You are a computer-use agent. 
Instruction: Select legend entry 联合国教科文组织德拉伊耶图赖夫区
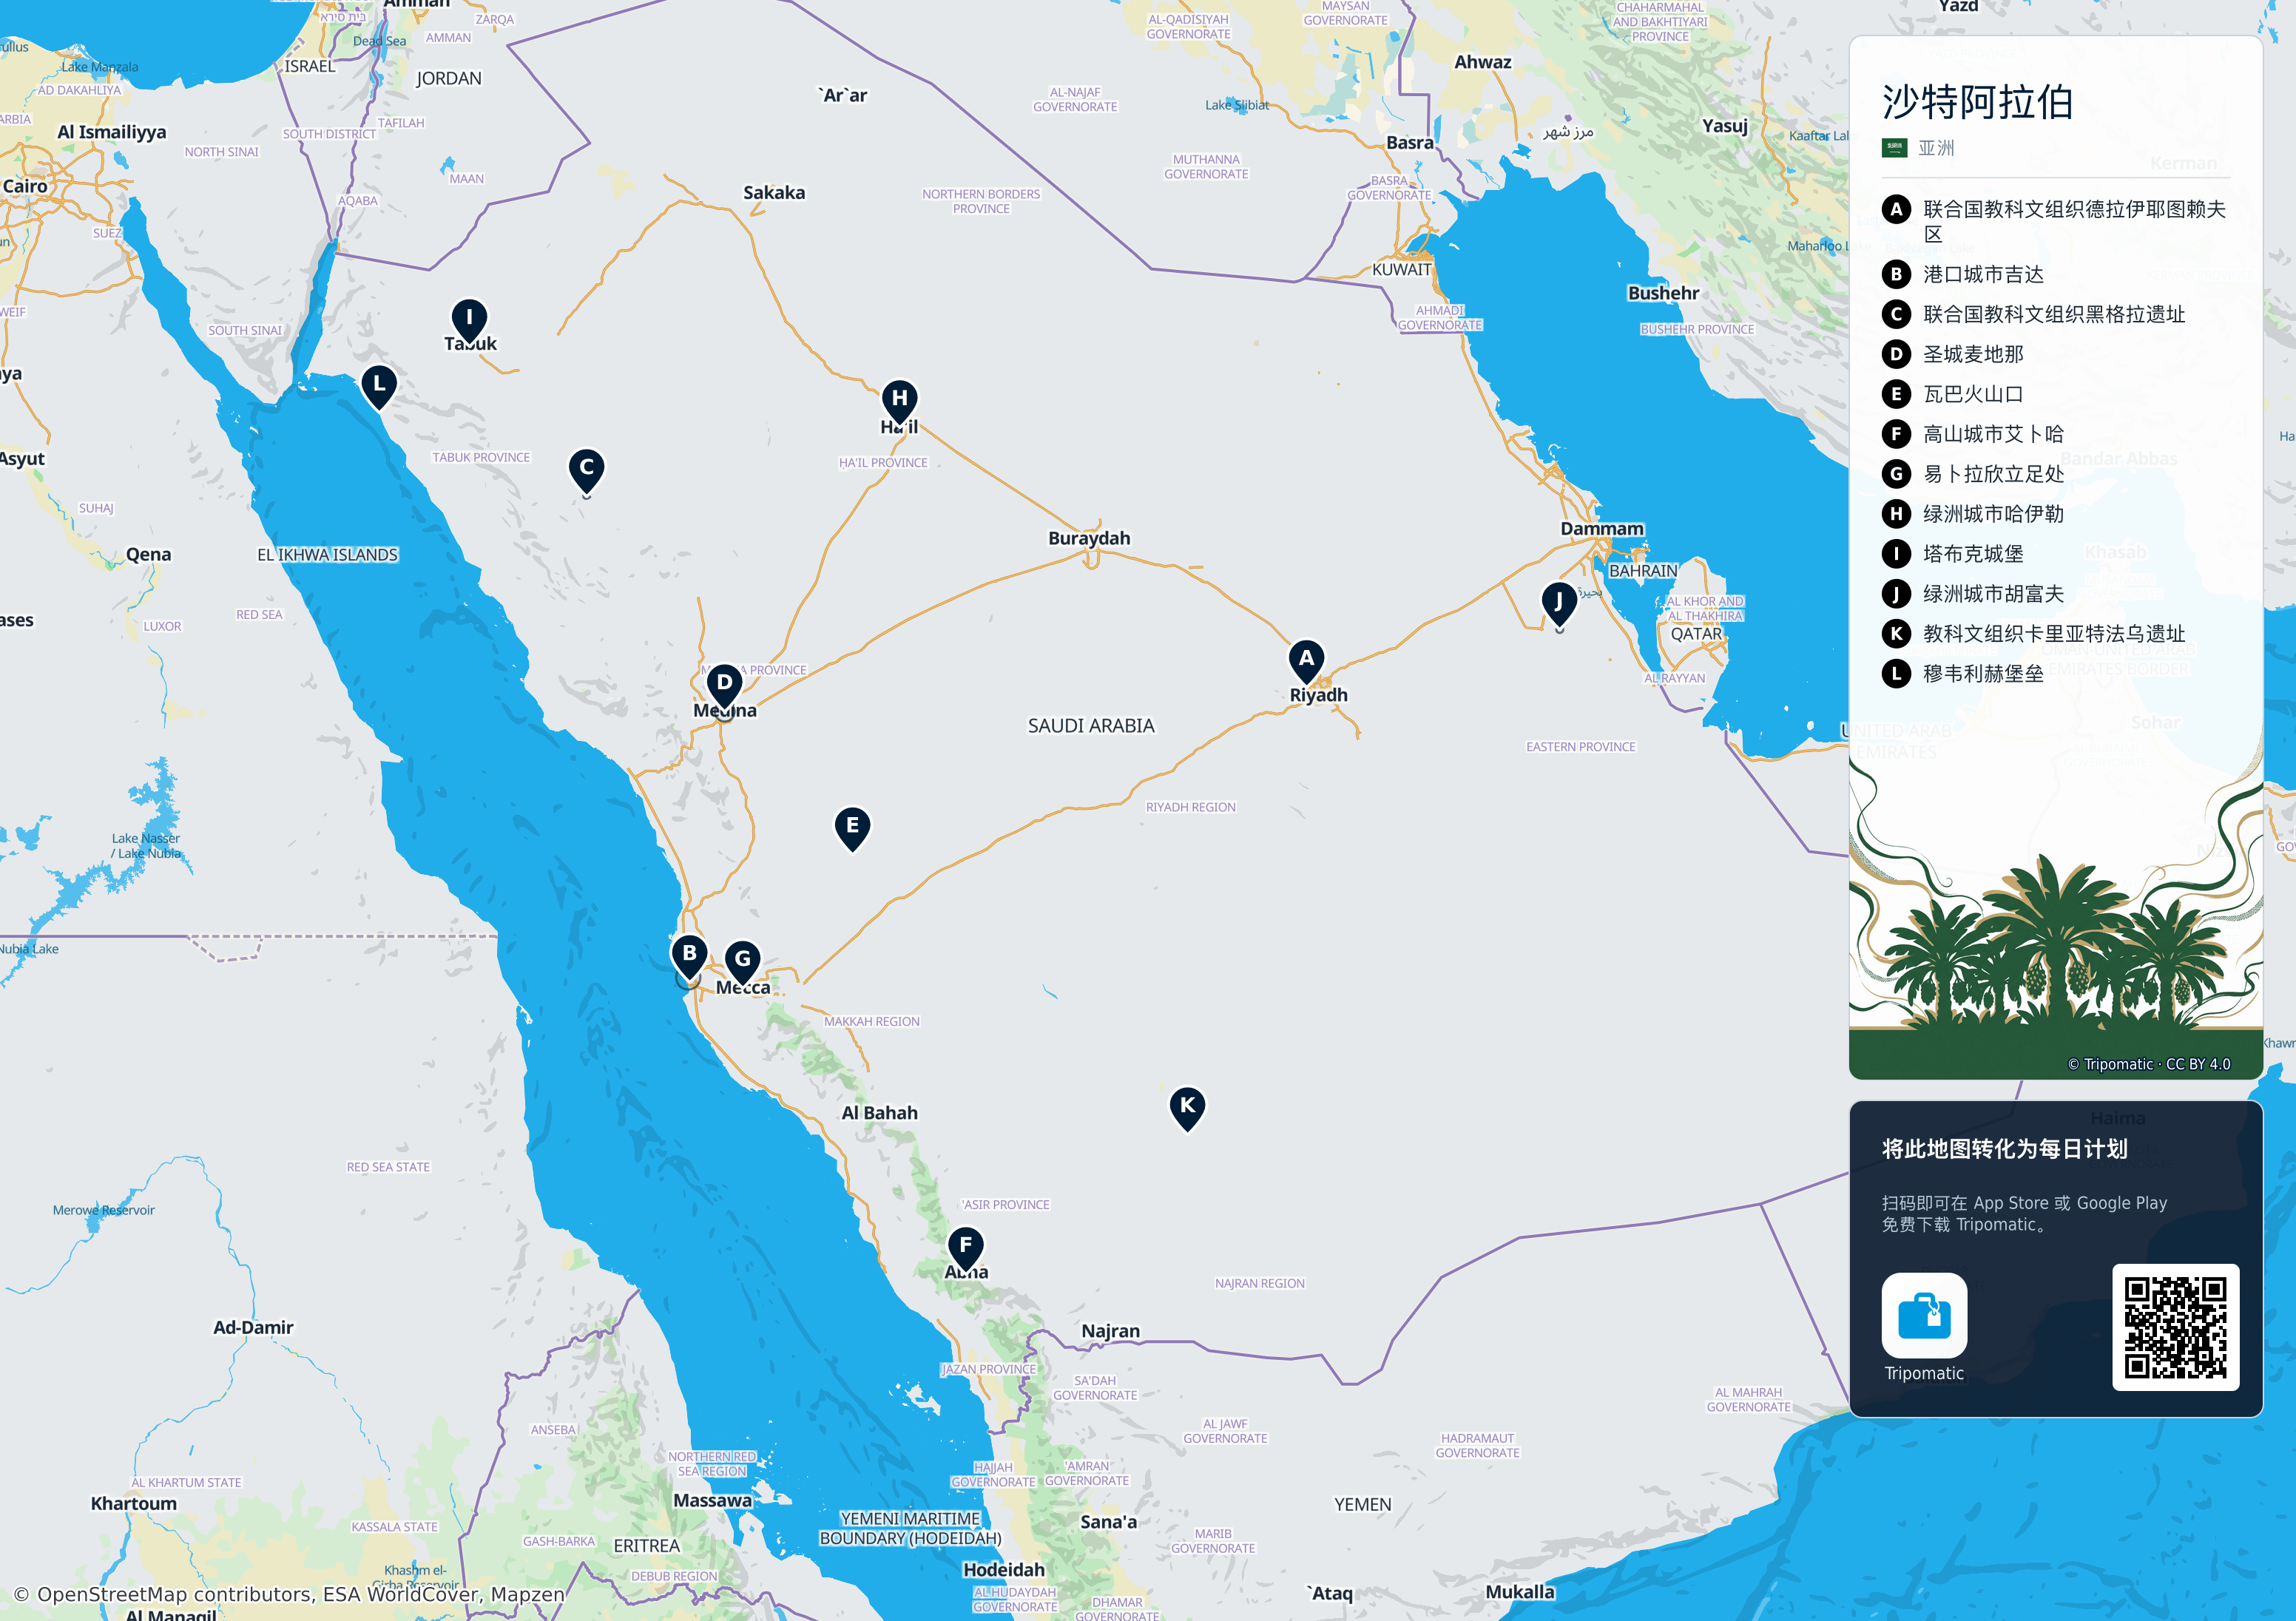(x=2055, y=221)
